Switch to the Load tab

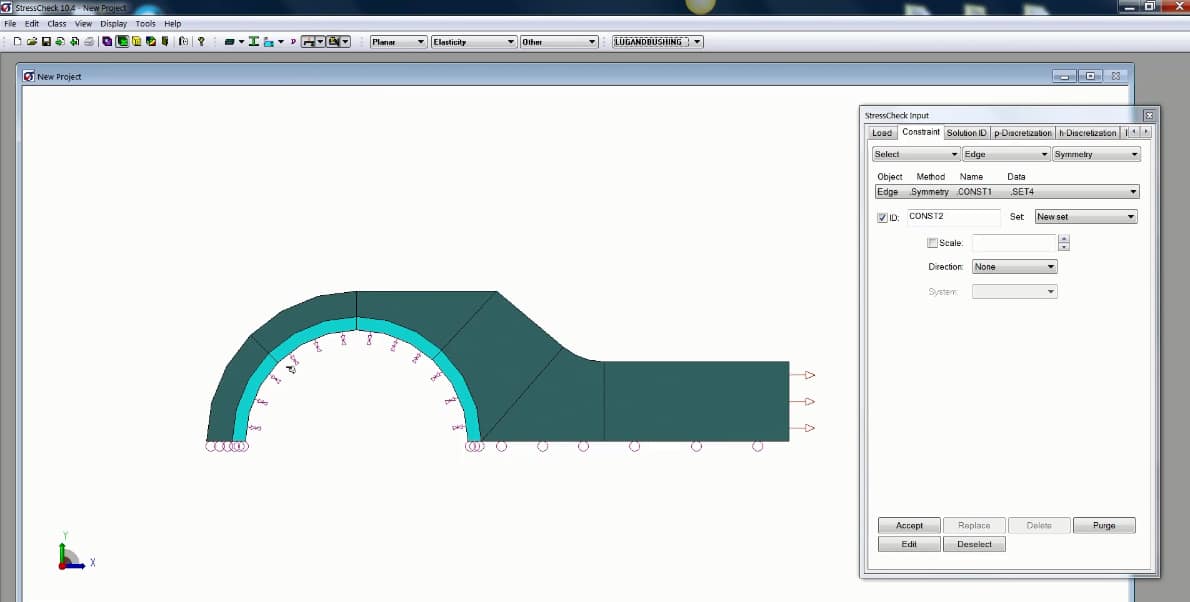coord(881,132)
